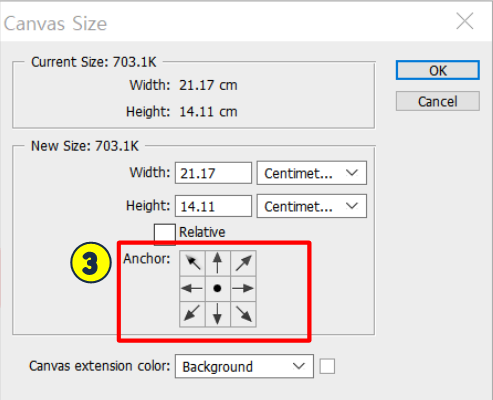Close the Canvas Size dialog
The image size is (493, 400).
click(x=465, y=21)
